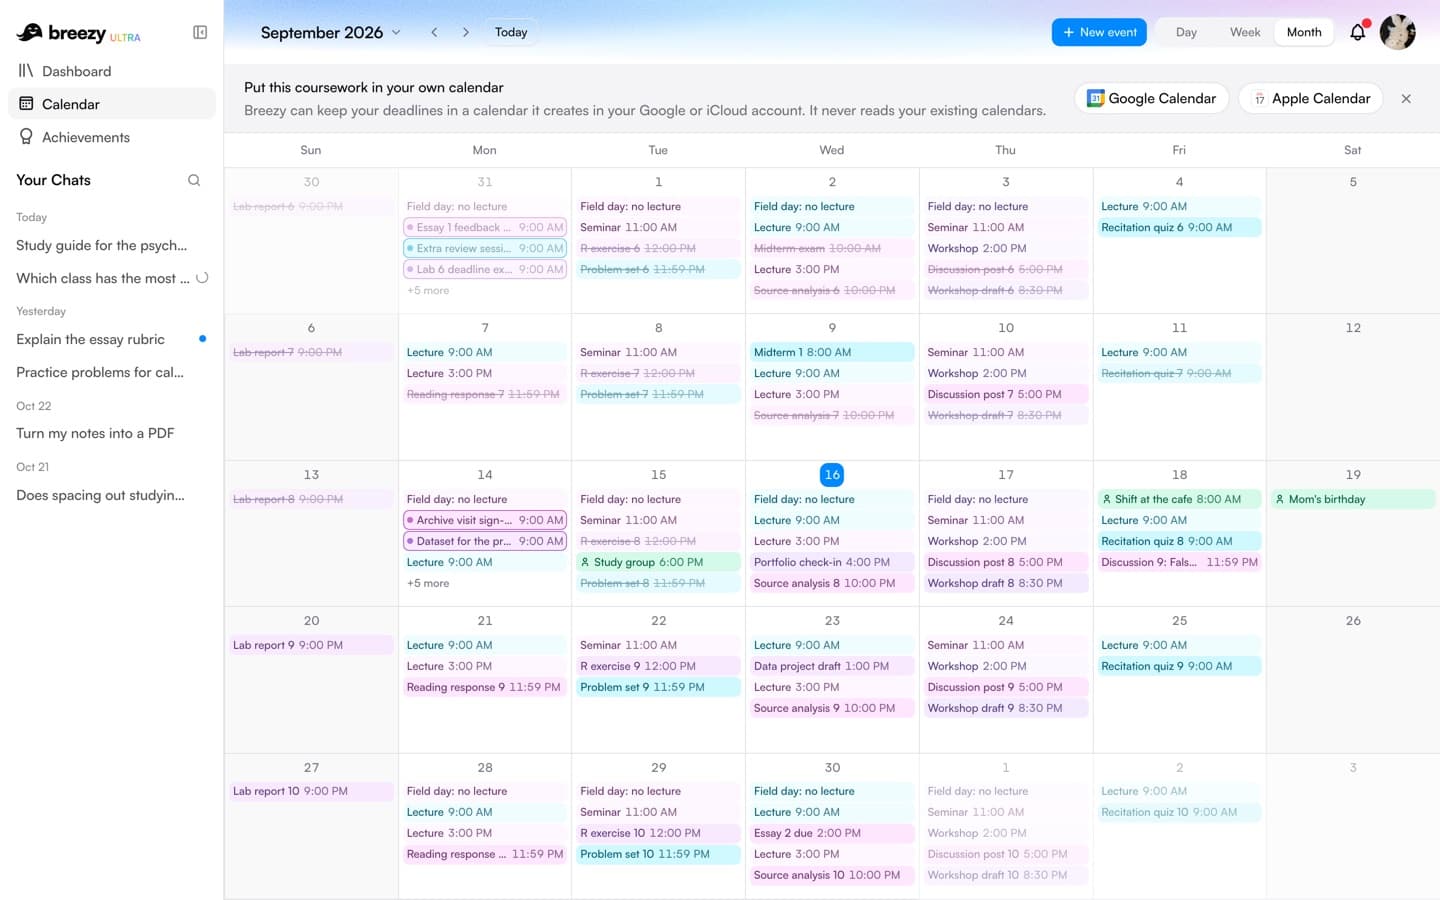Open chat 'Explain the essay rubric'
This screenshot has width=1440, height=900.
pos(112,339)
